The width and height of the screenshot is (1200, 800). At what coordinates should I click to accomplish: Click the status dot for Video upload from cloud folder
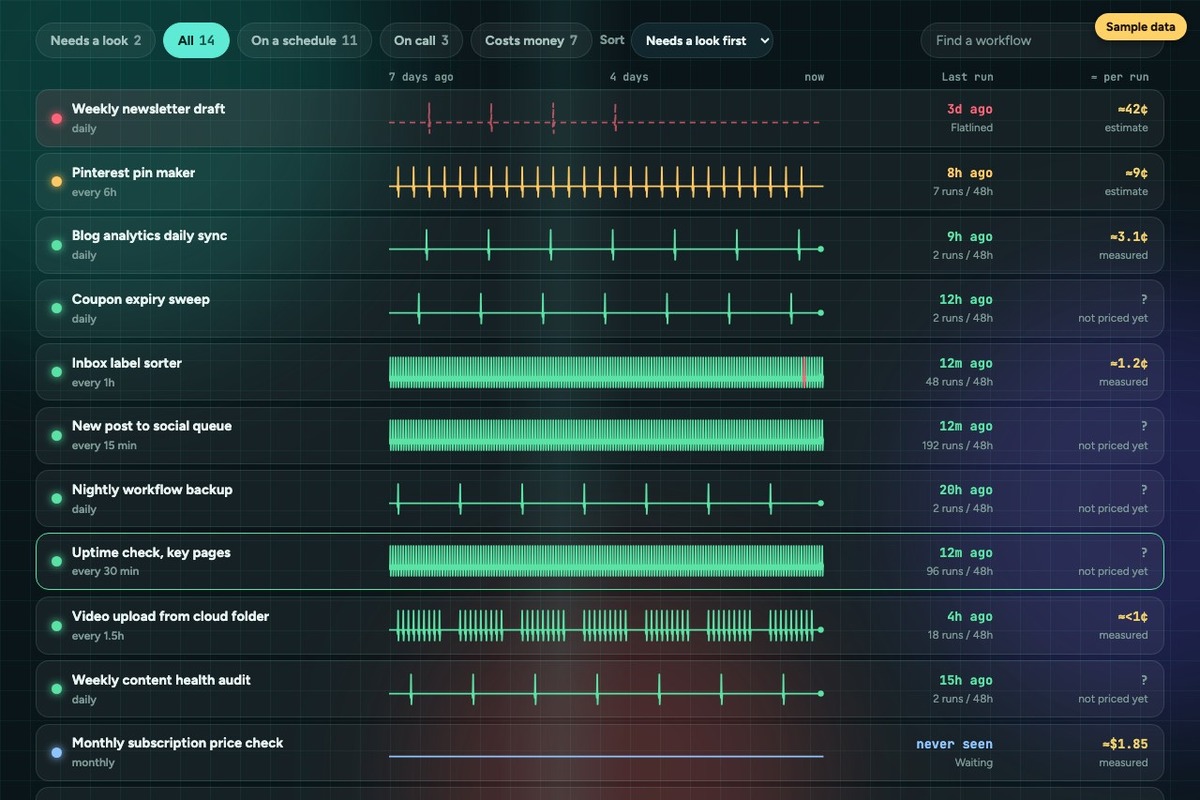[56, 626]
